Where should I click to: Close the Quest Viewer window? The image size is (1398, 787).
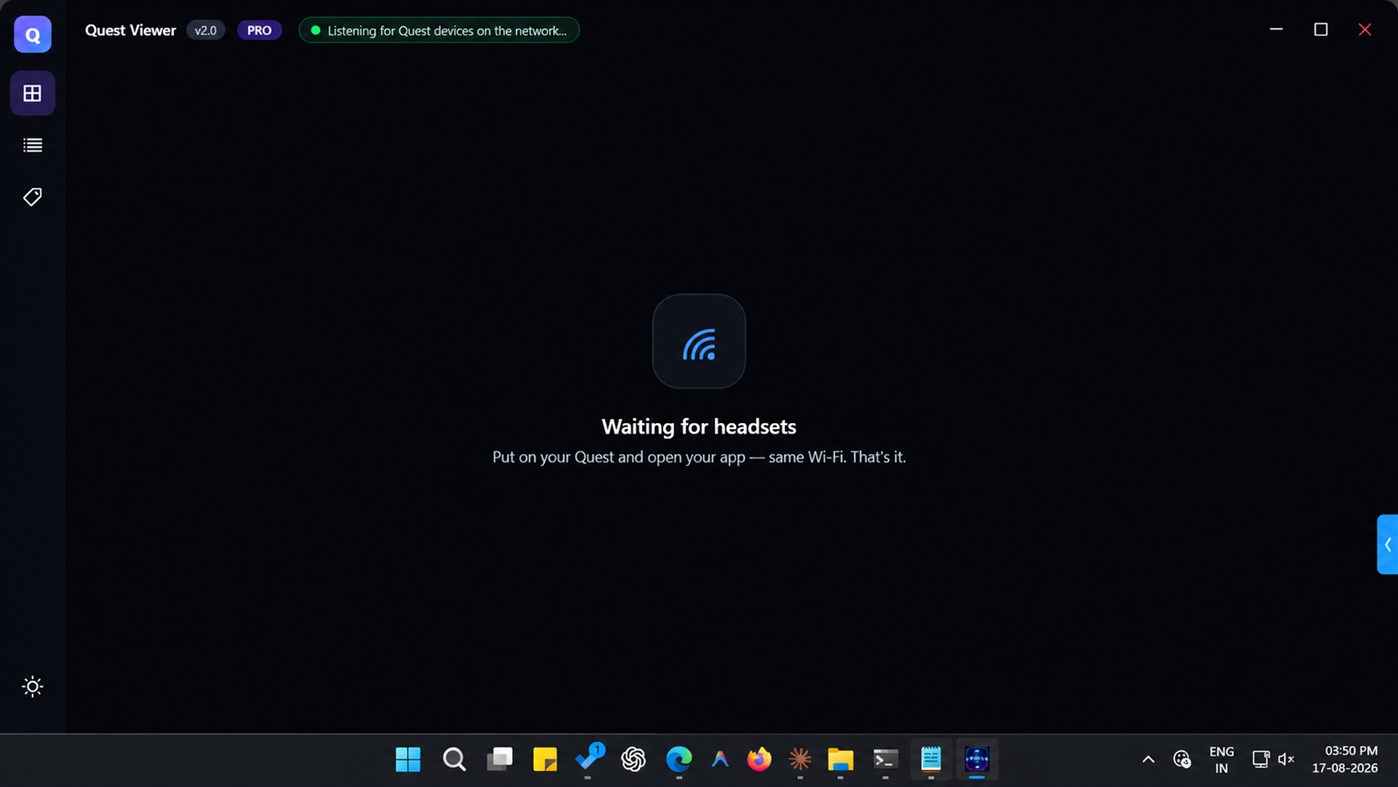point(1365,29)
